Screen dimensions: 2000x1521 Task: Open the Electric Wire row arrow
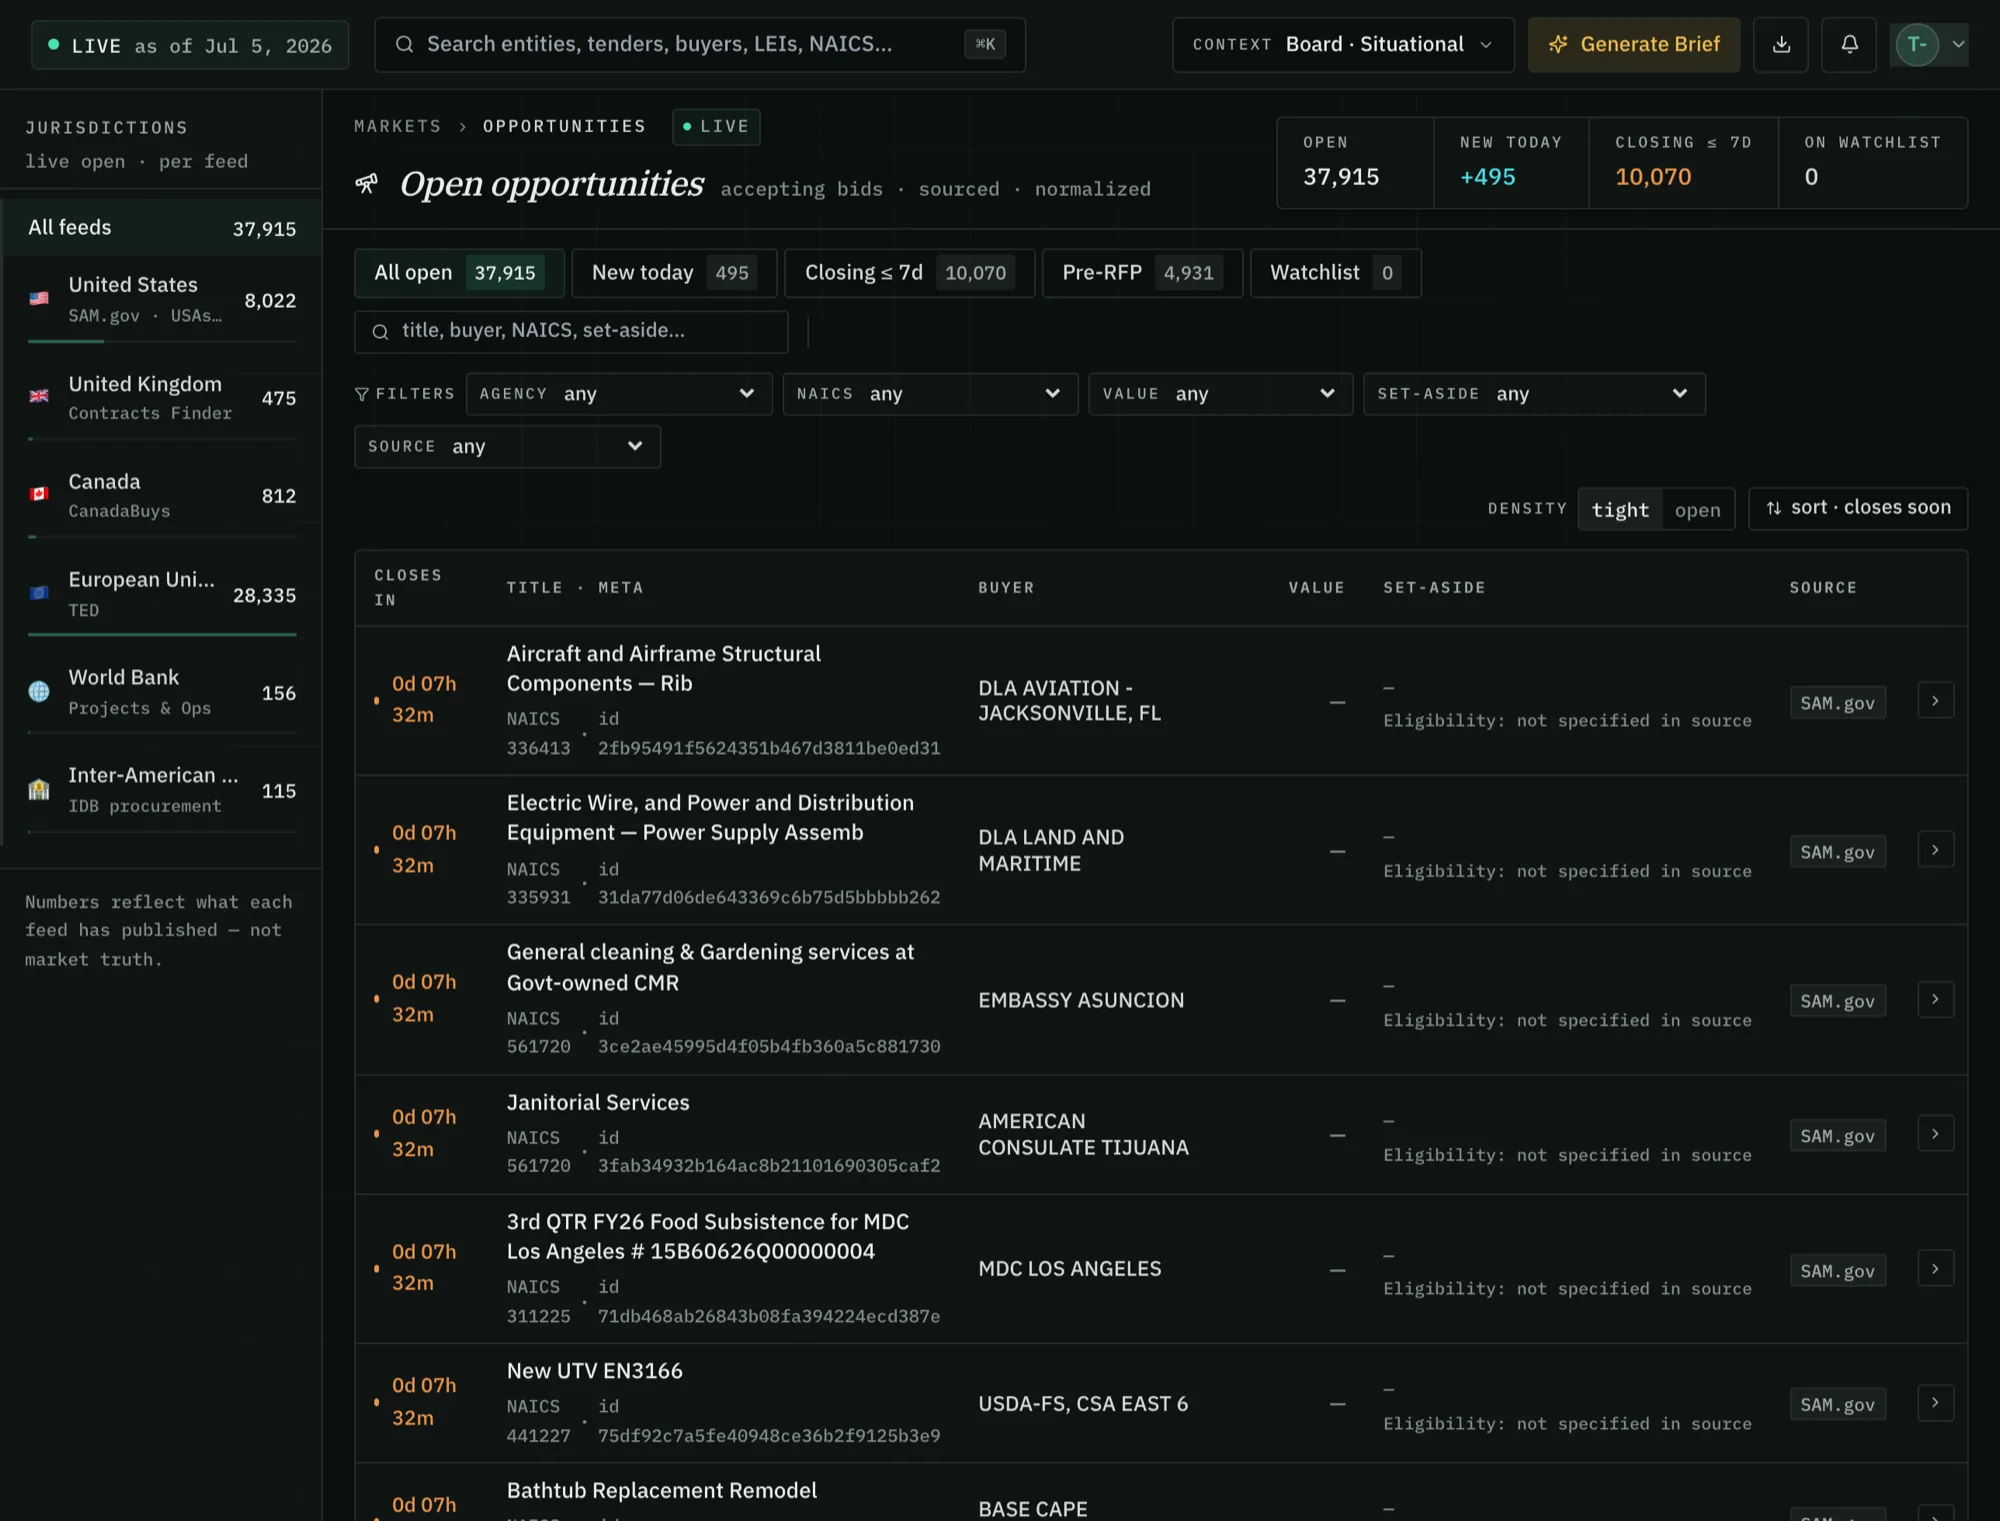[x=1935, y=850]
